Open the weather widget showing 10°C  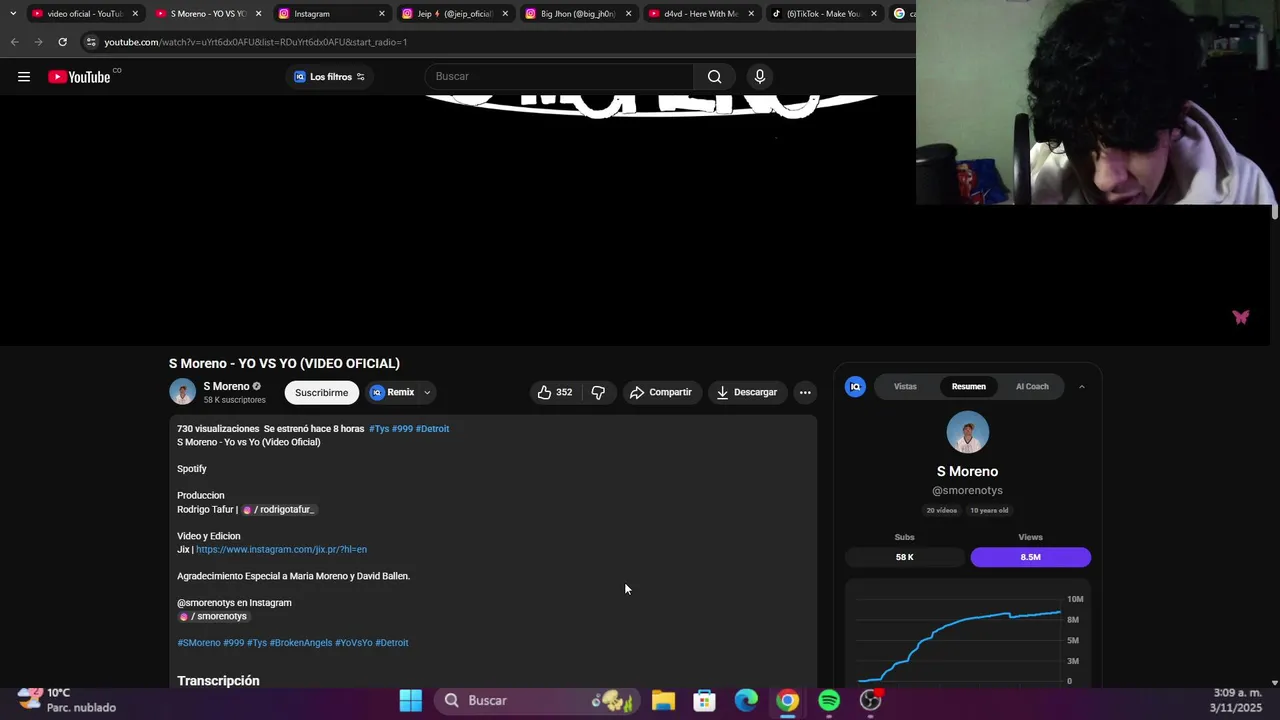(68, 700)
